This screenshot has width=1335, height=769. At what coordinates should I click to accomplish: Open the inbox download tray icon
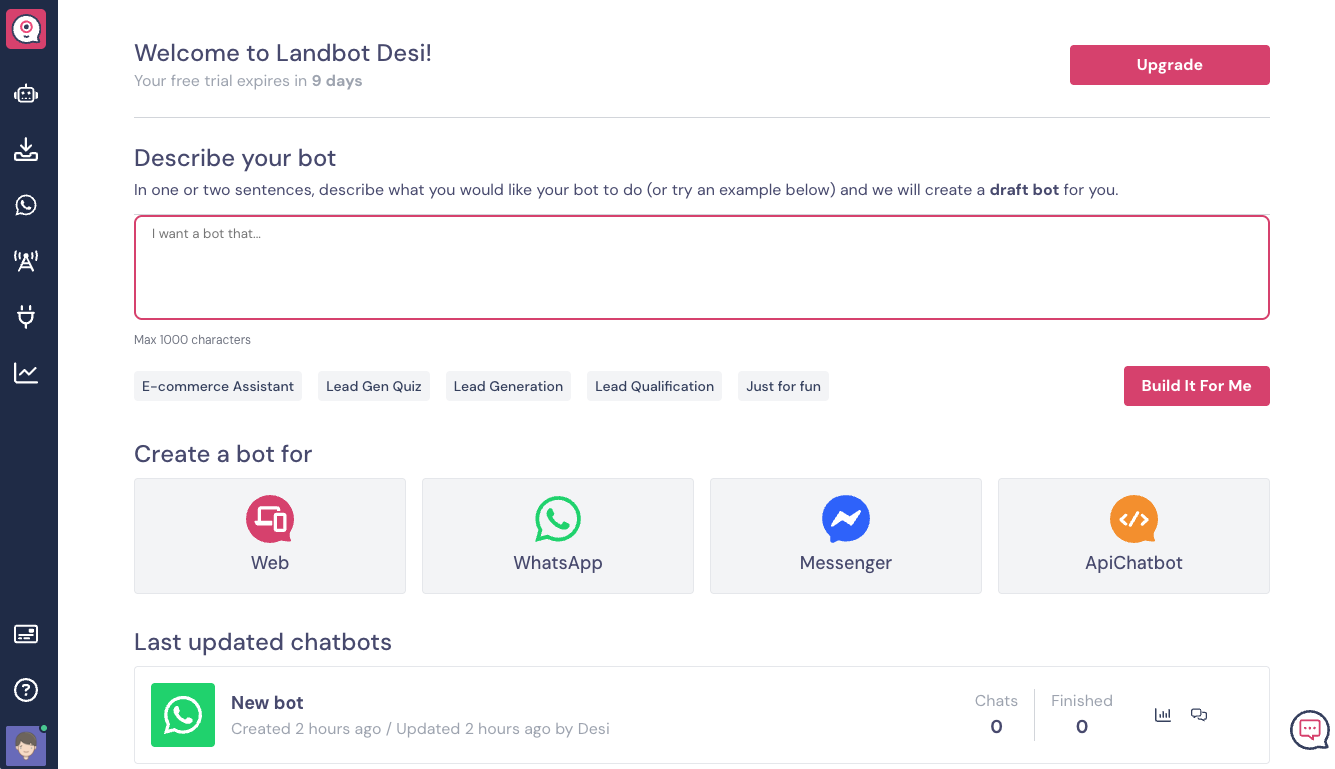[x=26, y=150]
